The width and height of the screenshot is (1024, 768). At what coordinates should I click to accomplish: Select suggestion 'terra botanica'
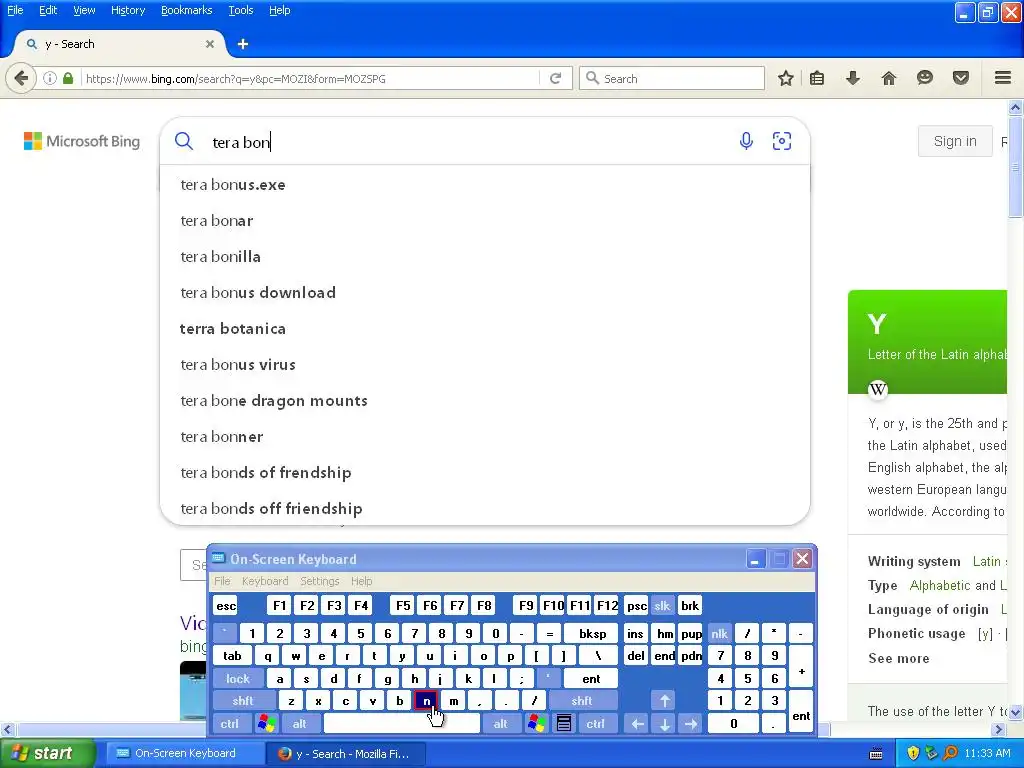point(485,328)
